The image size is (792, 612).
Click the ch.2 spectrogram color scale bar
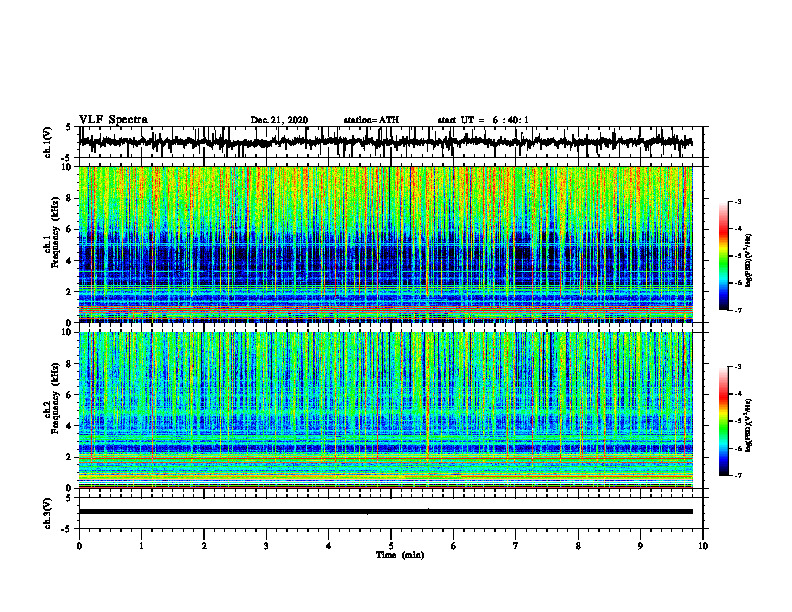tap(723, 421)
